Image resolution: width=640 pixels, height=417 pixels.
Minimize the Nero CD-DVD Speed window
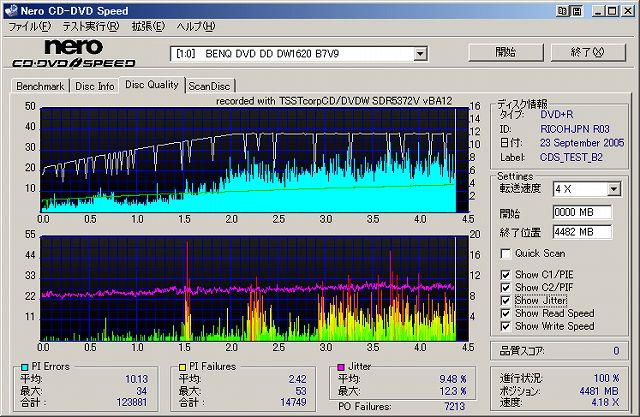click(x=598, y=11)
